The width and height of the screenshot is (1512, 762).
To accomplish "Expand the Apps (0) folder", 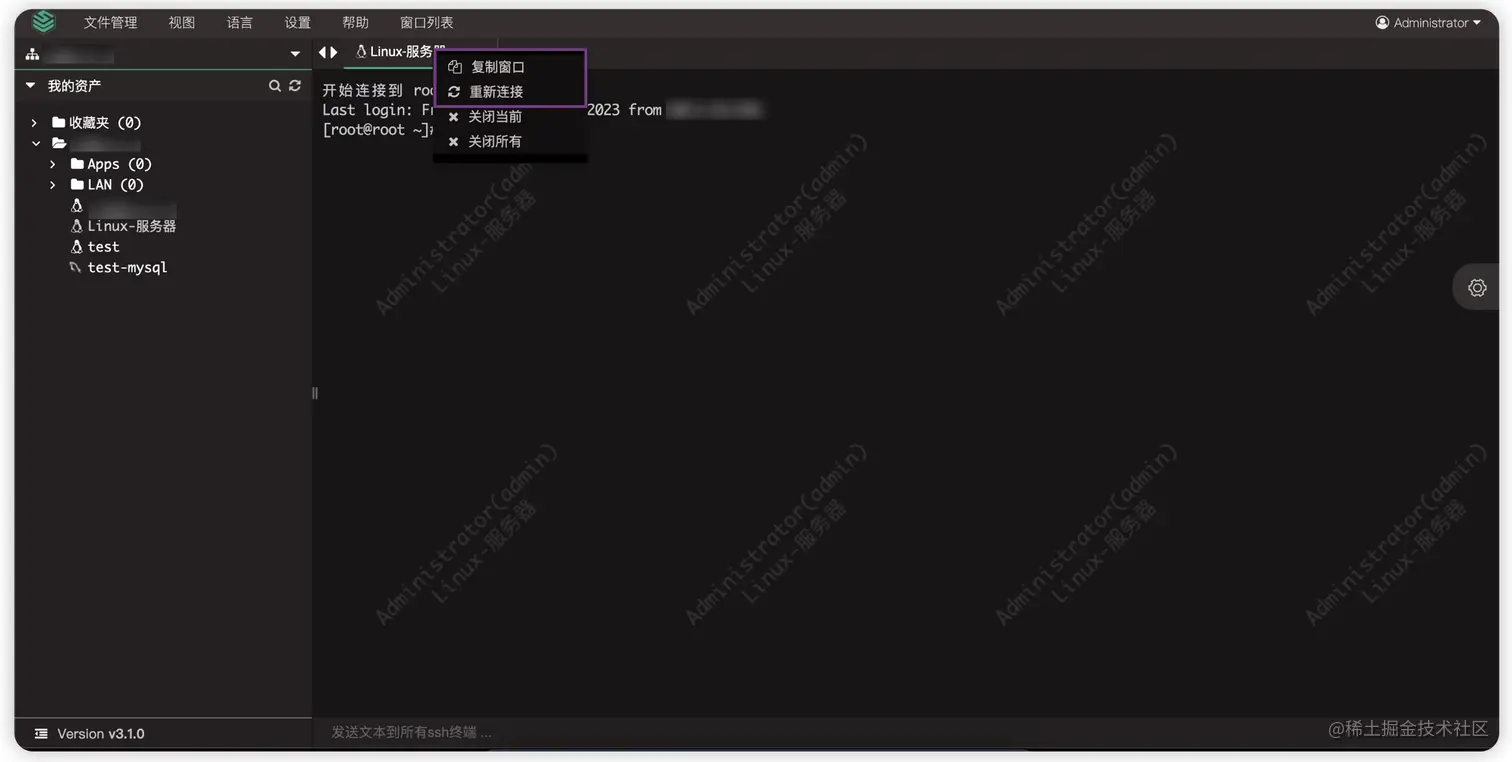I will pyautogui.click(x=53, y=164).
